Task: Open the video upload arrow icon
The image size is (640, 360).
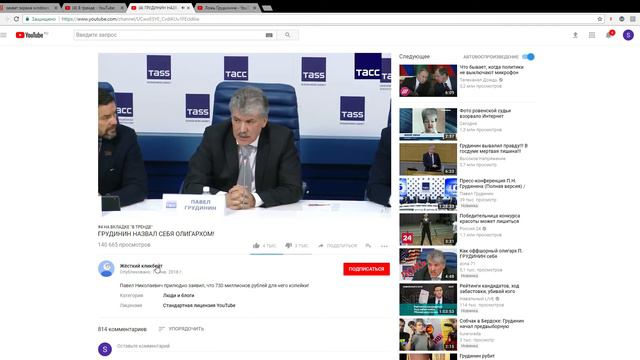Action: (575, 35)
